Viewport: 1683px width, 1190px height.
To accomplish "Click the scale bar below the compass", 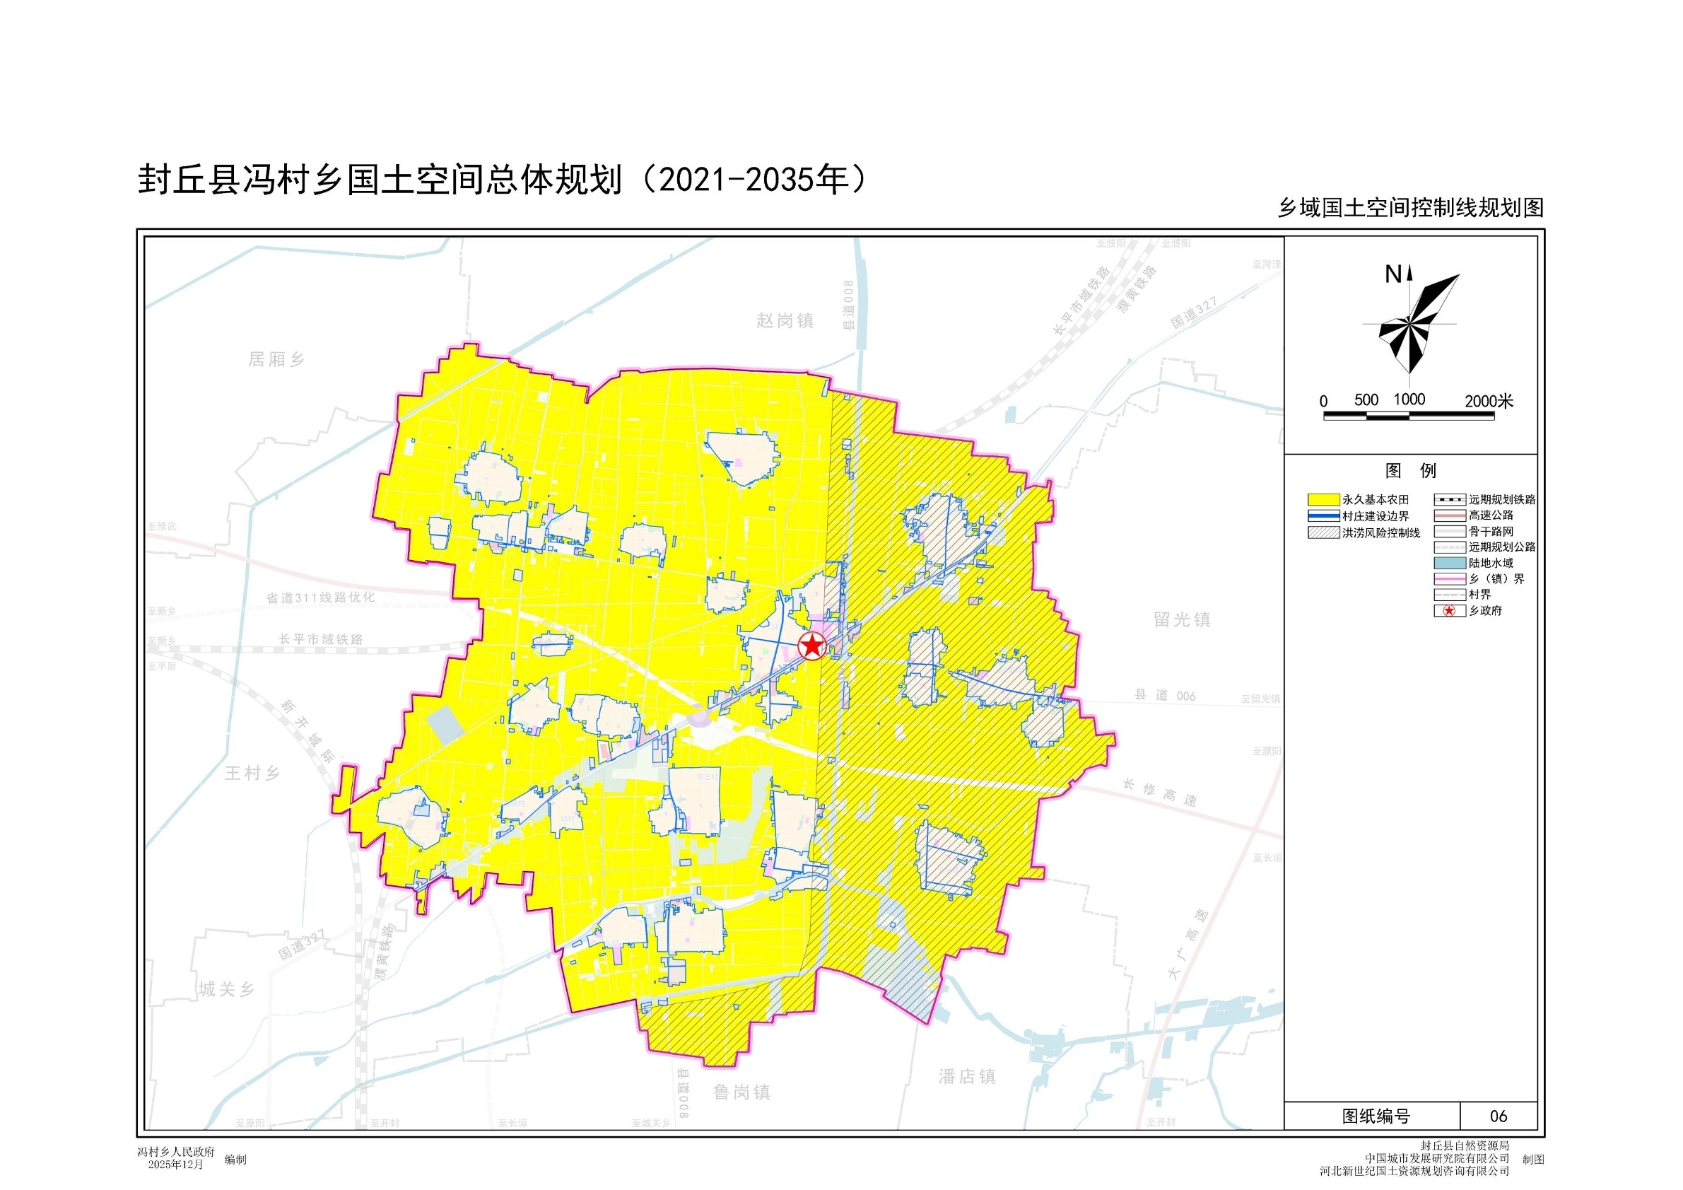I will [x=1408, y=415].
